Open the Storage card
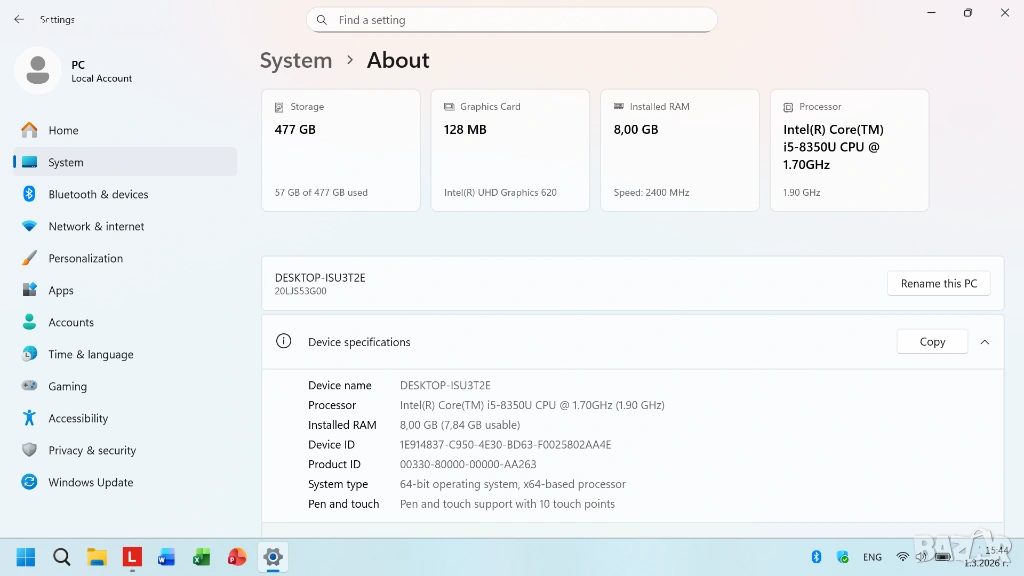 coord(340,150)
